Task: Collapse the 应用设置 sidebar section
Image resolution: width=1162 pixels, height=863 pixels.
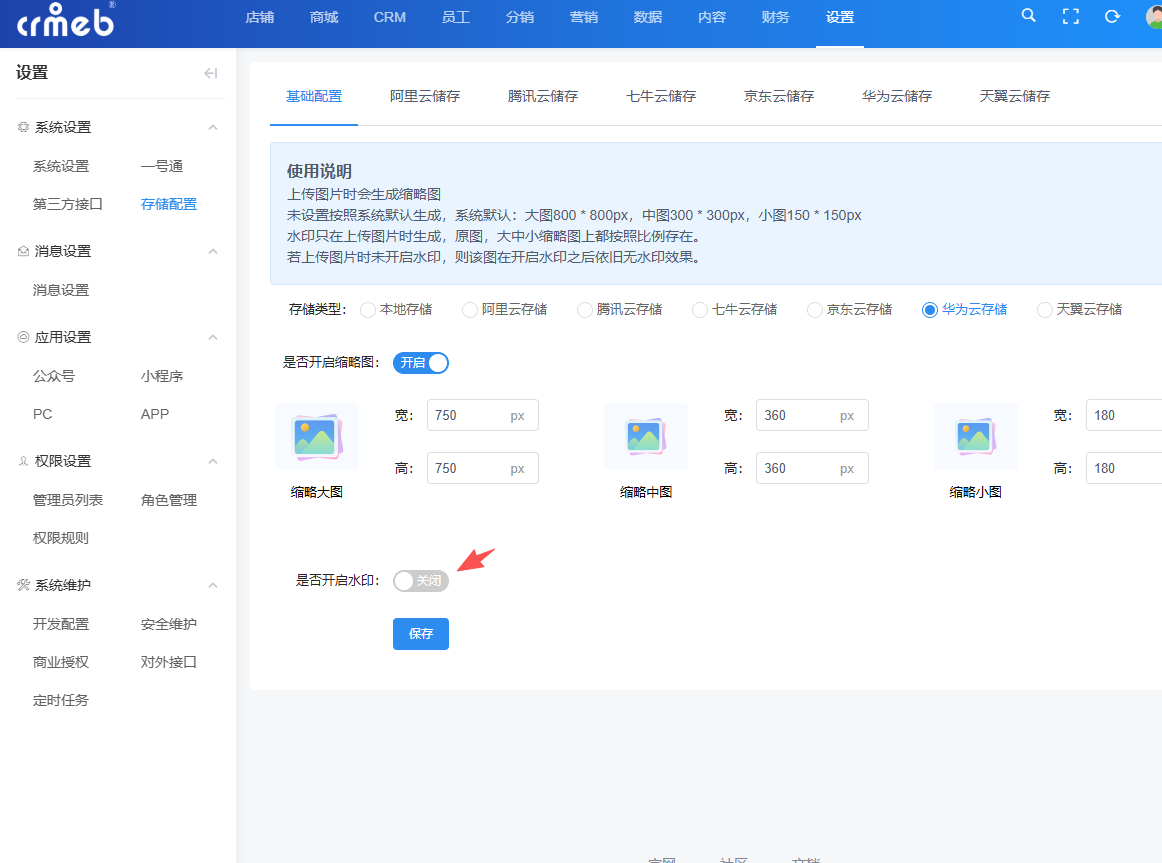Action: click(213, 337)
